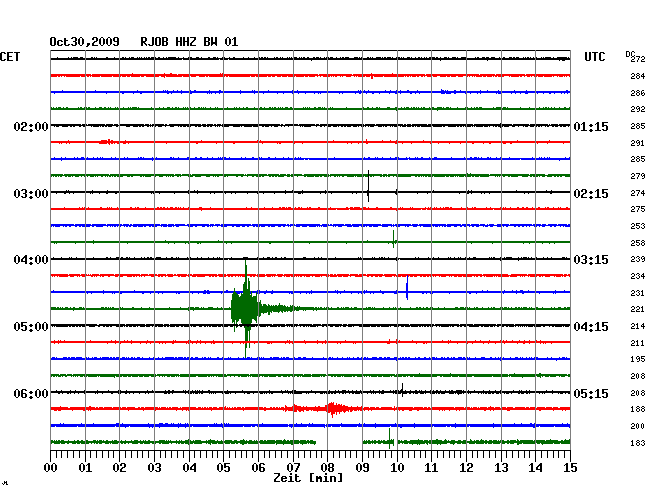Select DC value 195

[x=638, y=359]
